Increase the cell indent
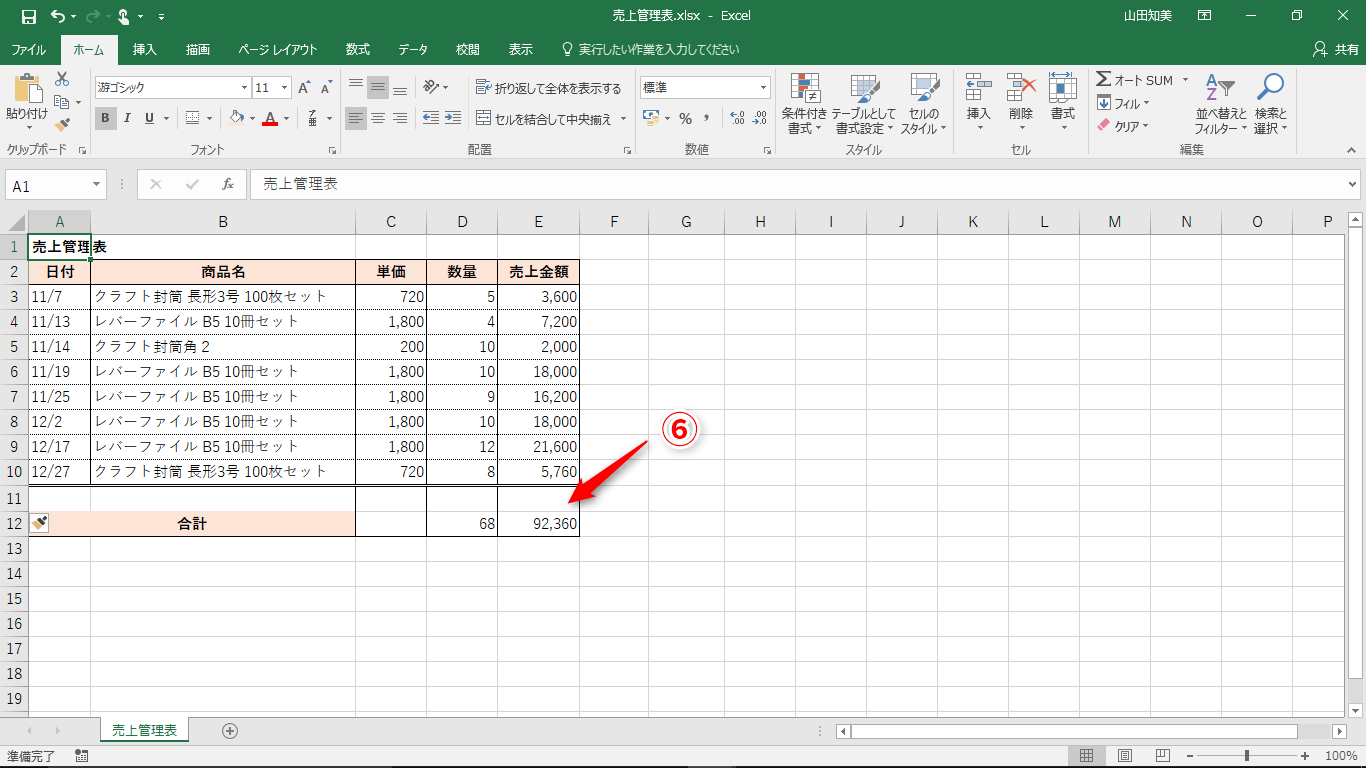Image resolution: width=1366 pixels, height=768 pixels. pos(455,118)
